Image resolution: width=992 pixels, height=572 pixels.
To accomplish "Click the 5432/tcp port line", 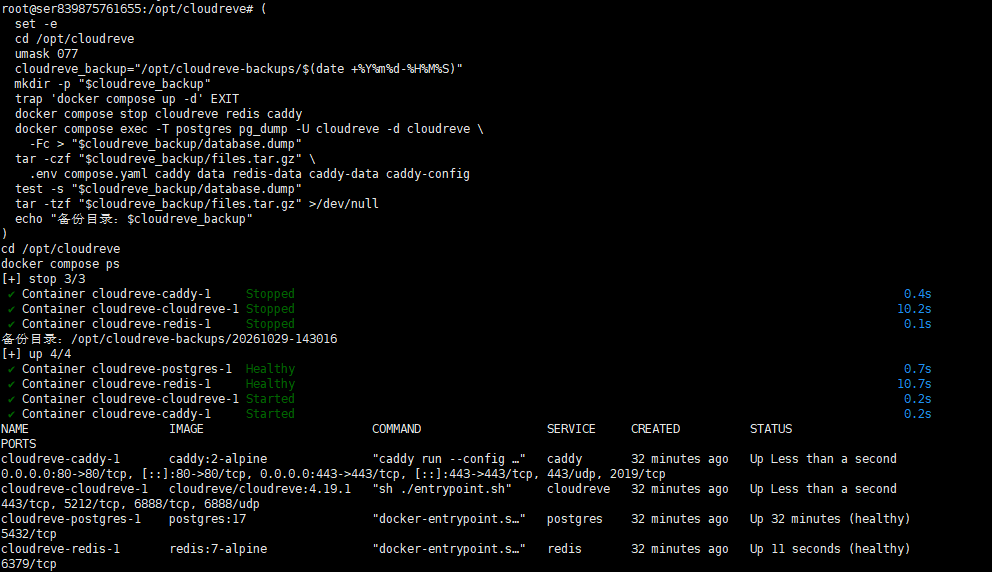I will point(28,534).
